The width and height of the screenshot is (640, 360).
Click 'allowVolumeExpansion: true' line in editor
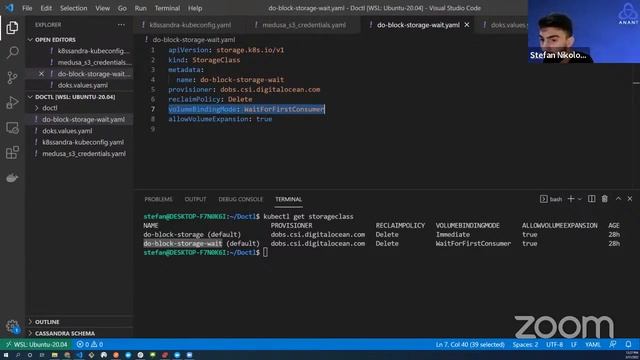[220, 119]
